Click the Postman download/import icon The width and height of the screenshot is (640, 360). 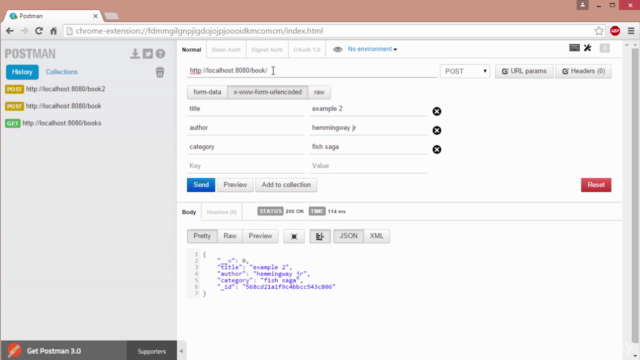135,53
